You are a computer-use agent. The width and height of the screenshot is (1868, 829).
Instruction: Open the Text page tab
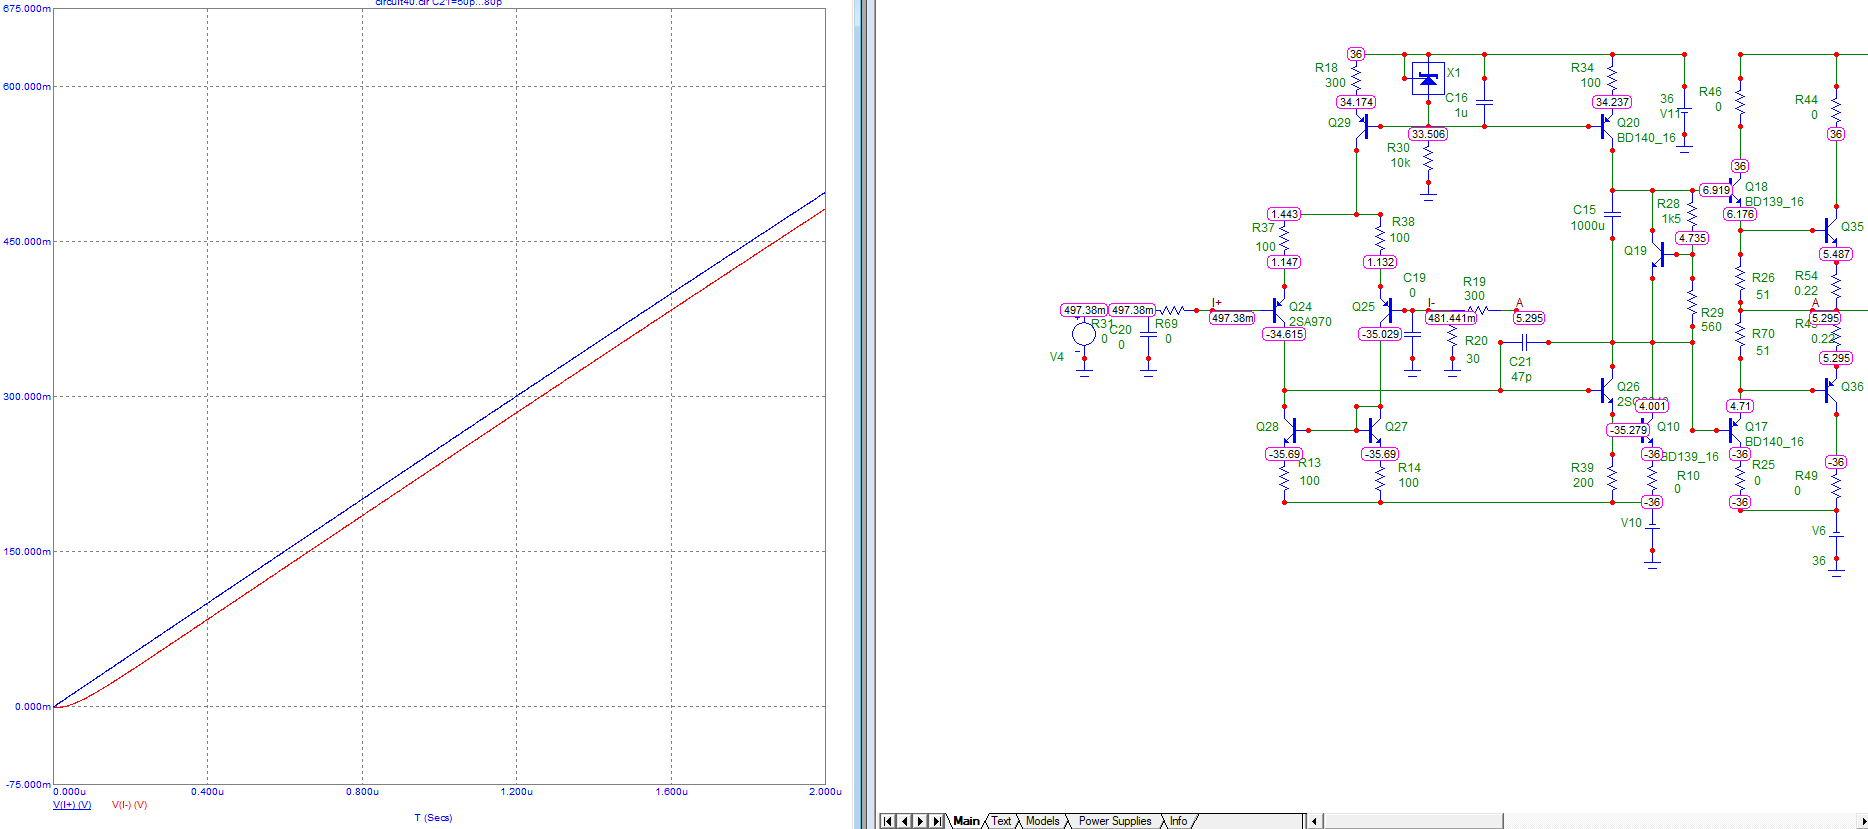click(x=1001, y=821)
